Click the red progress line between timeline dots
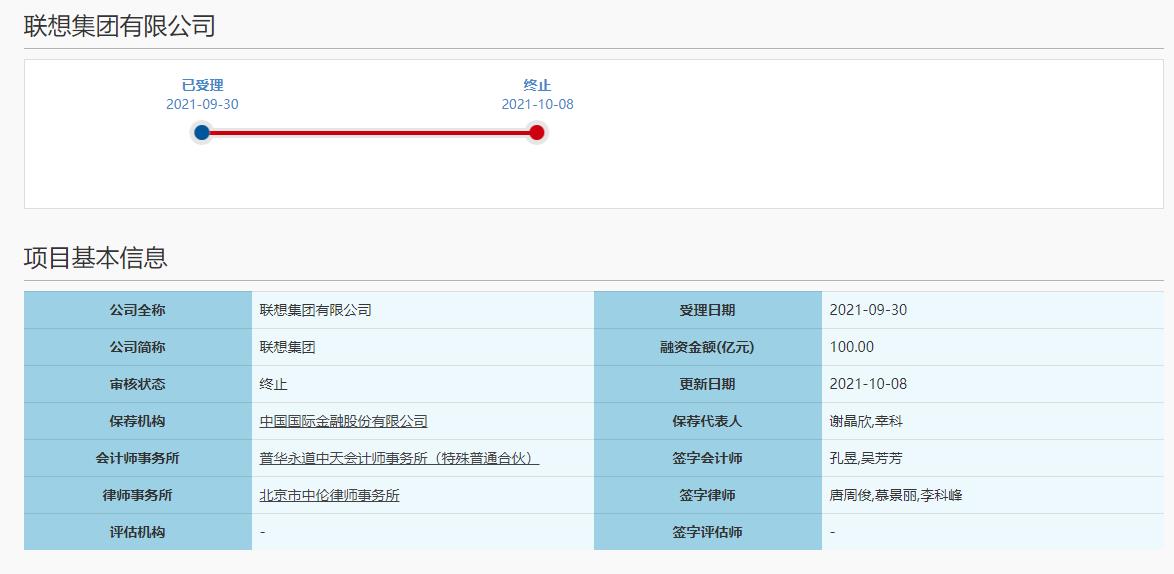The width and height of the screenshot is (1174, 574). [370, 132]
